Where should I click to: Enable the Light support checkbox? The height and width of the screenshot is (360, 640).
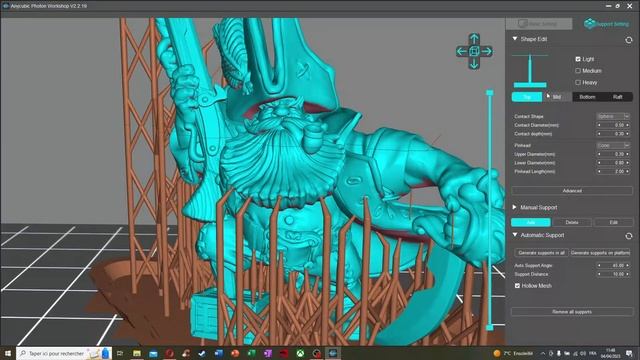click(578, 59)
